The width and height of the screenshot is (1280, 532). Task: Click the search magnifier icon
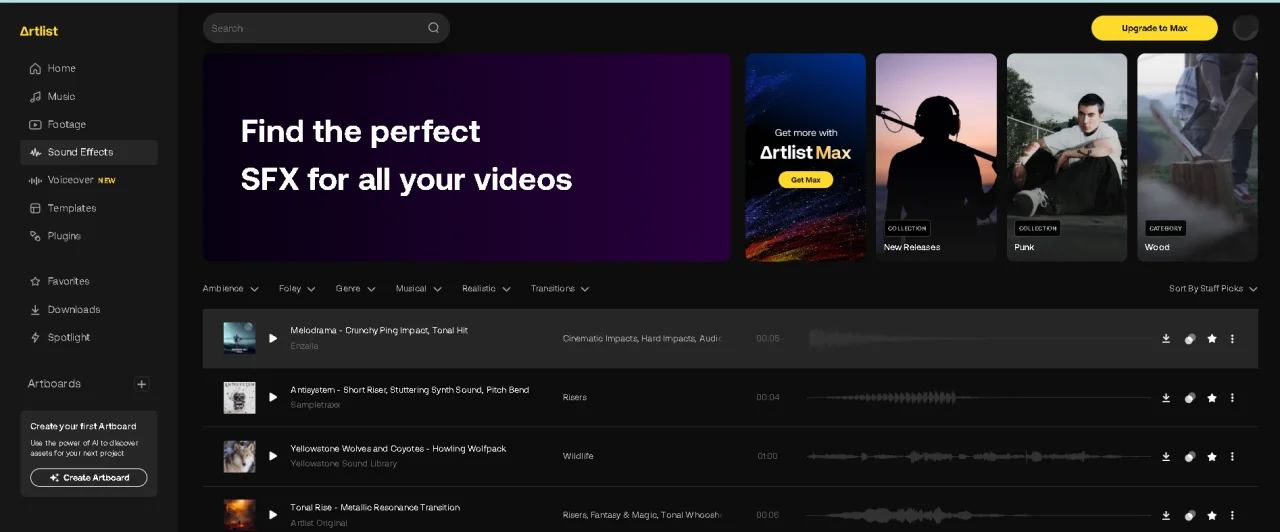coord(434,28)
